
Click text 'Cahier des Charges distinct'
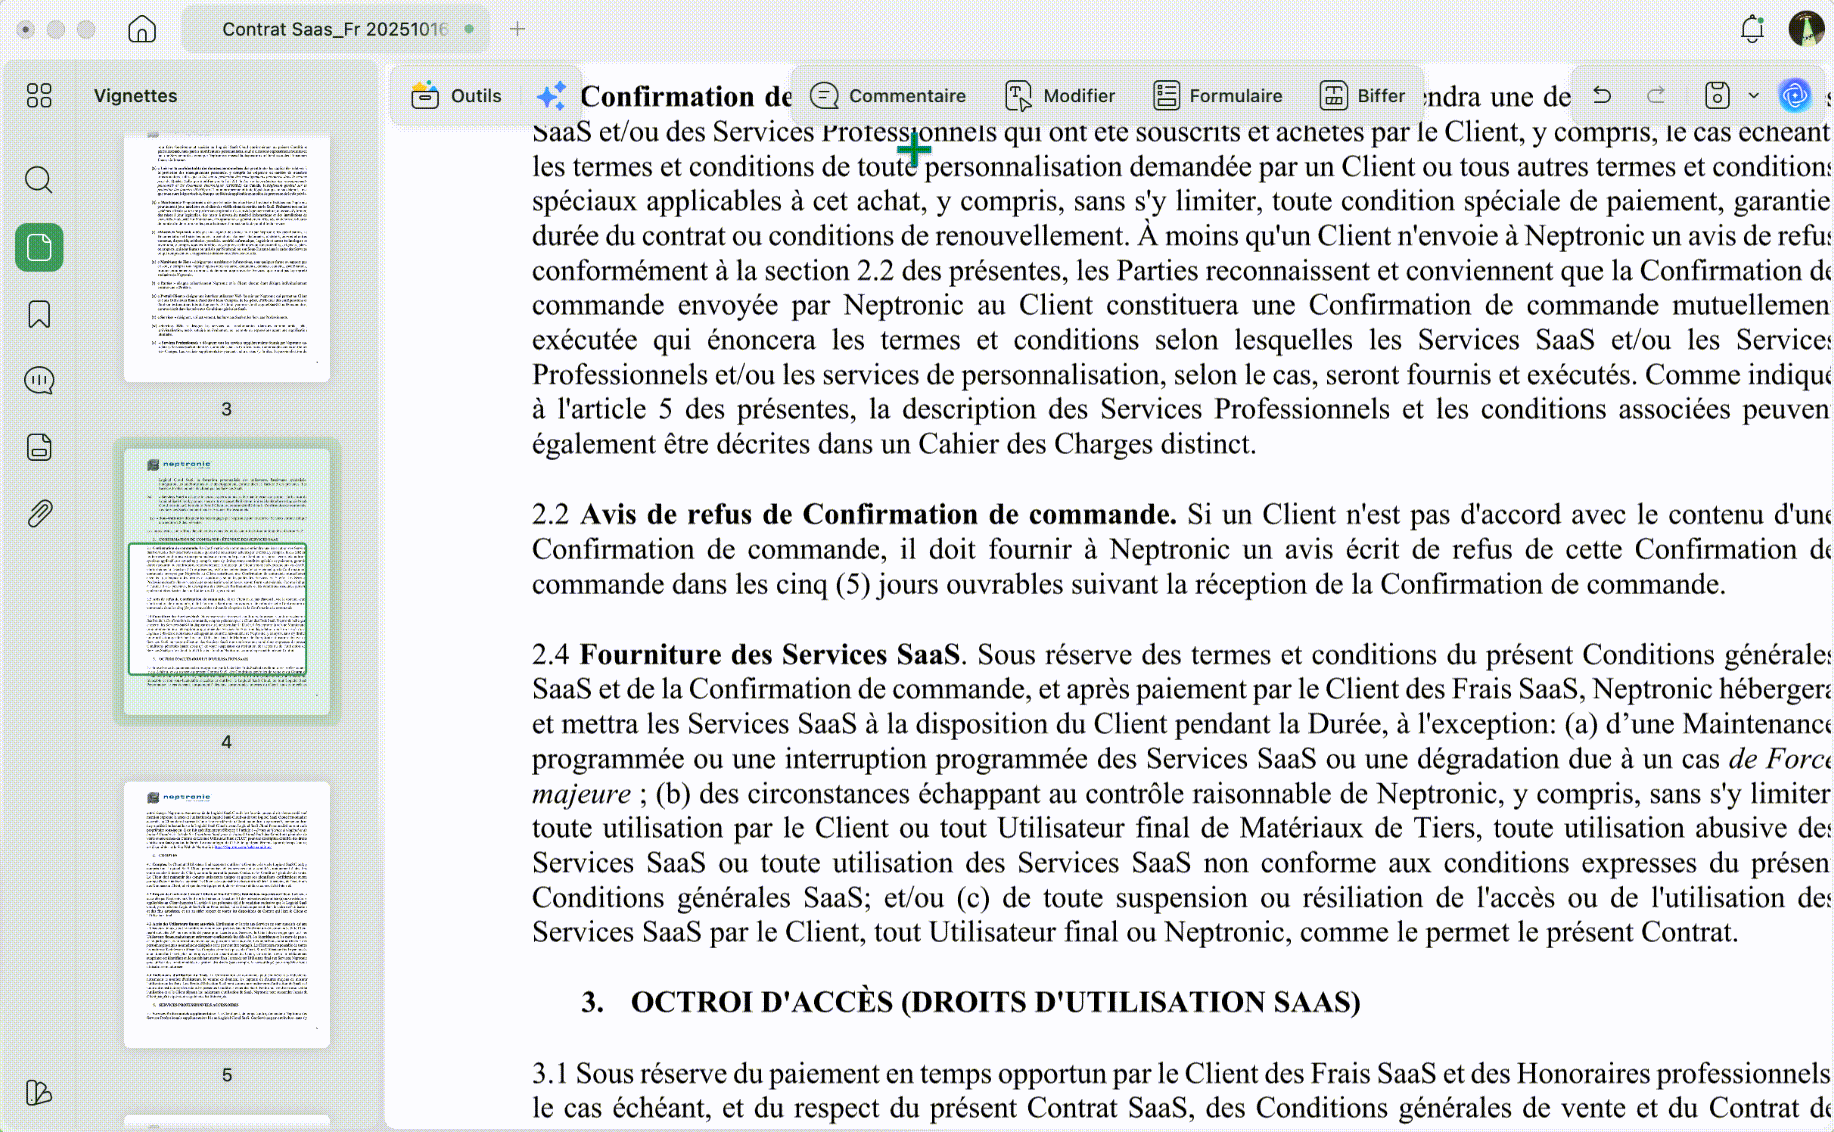(x=1085, y=444)
